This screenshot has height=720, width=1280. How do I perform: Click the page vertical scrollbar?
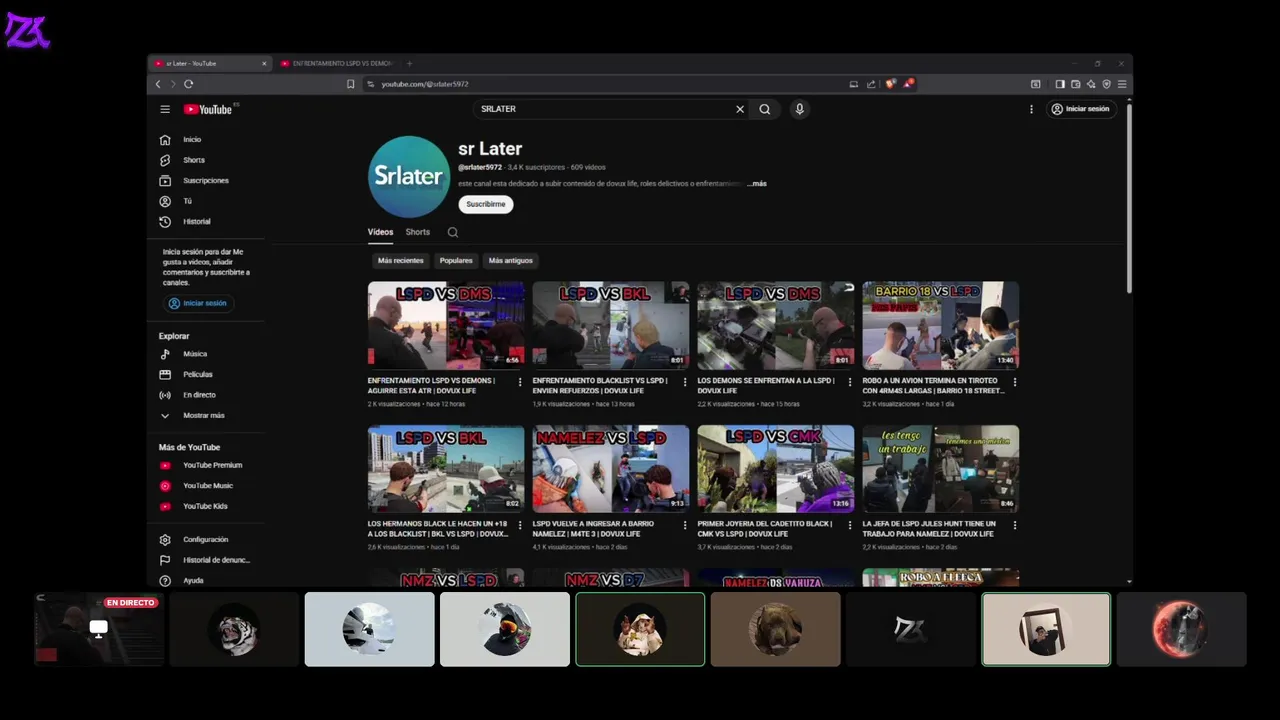(1129, 198)
